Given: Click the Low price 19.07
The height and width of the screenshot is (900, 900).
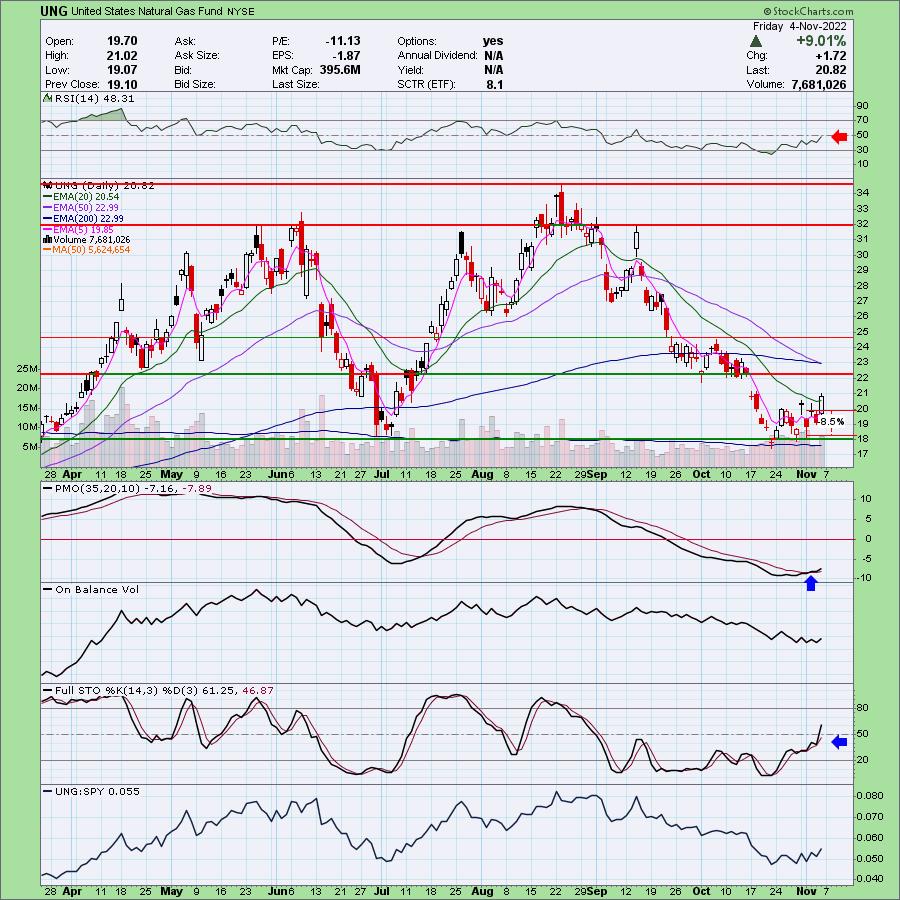Looking at the screenshot, I should [x=122, y=70].
